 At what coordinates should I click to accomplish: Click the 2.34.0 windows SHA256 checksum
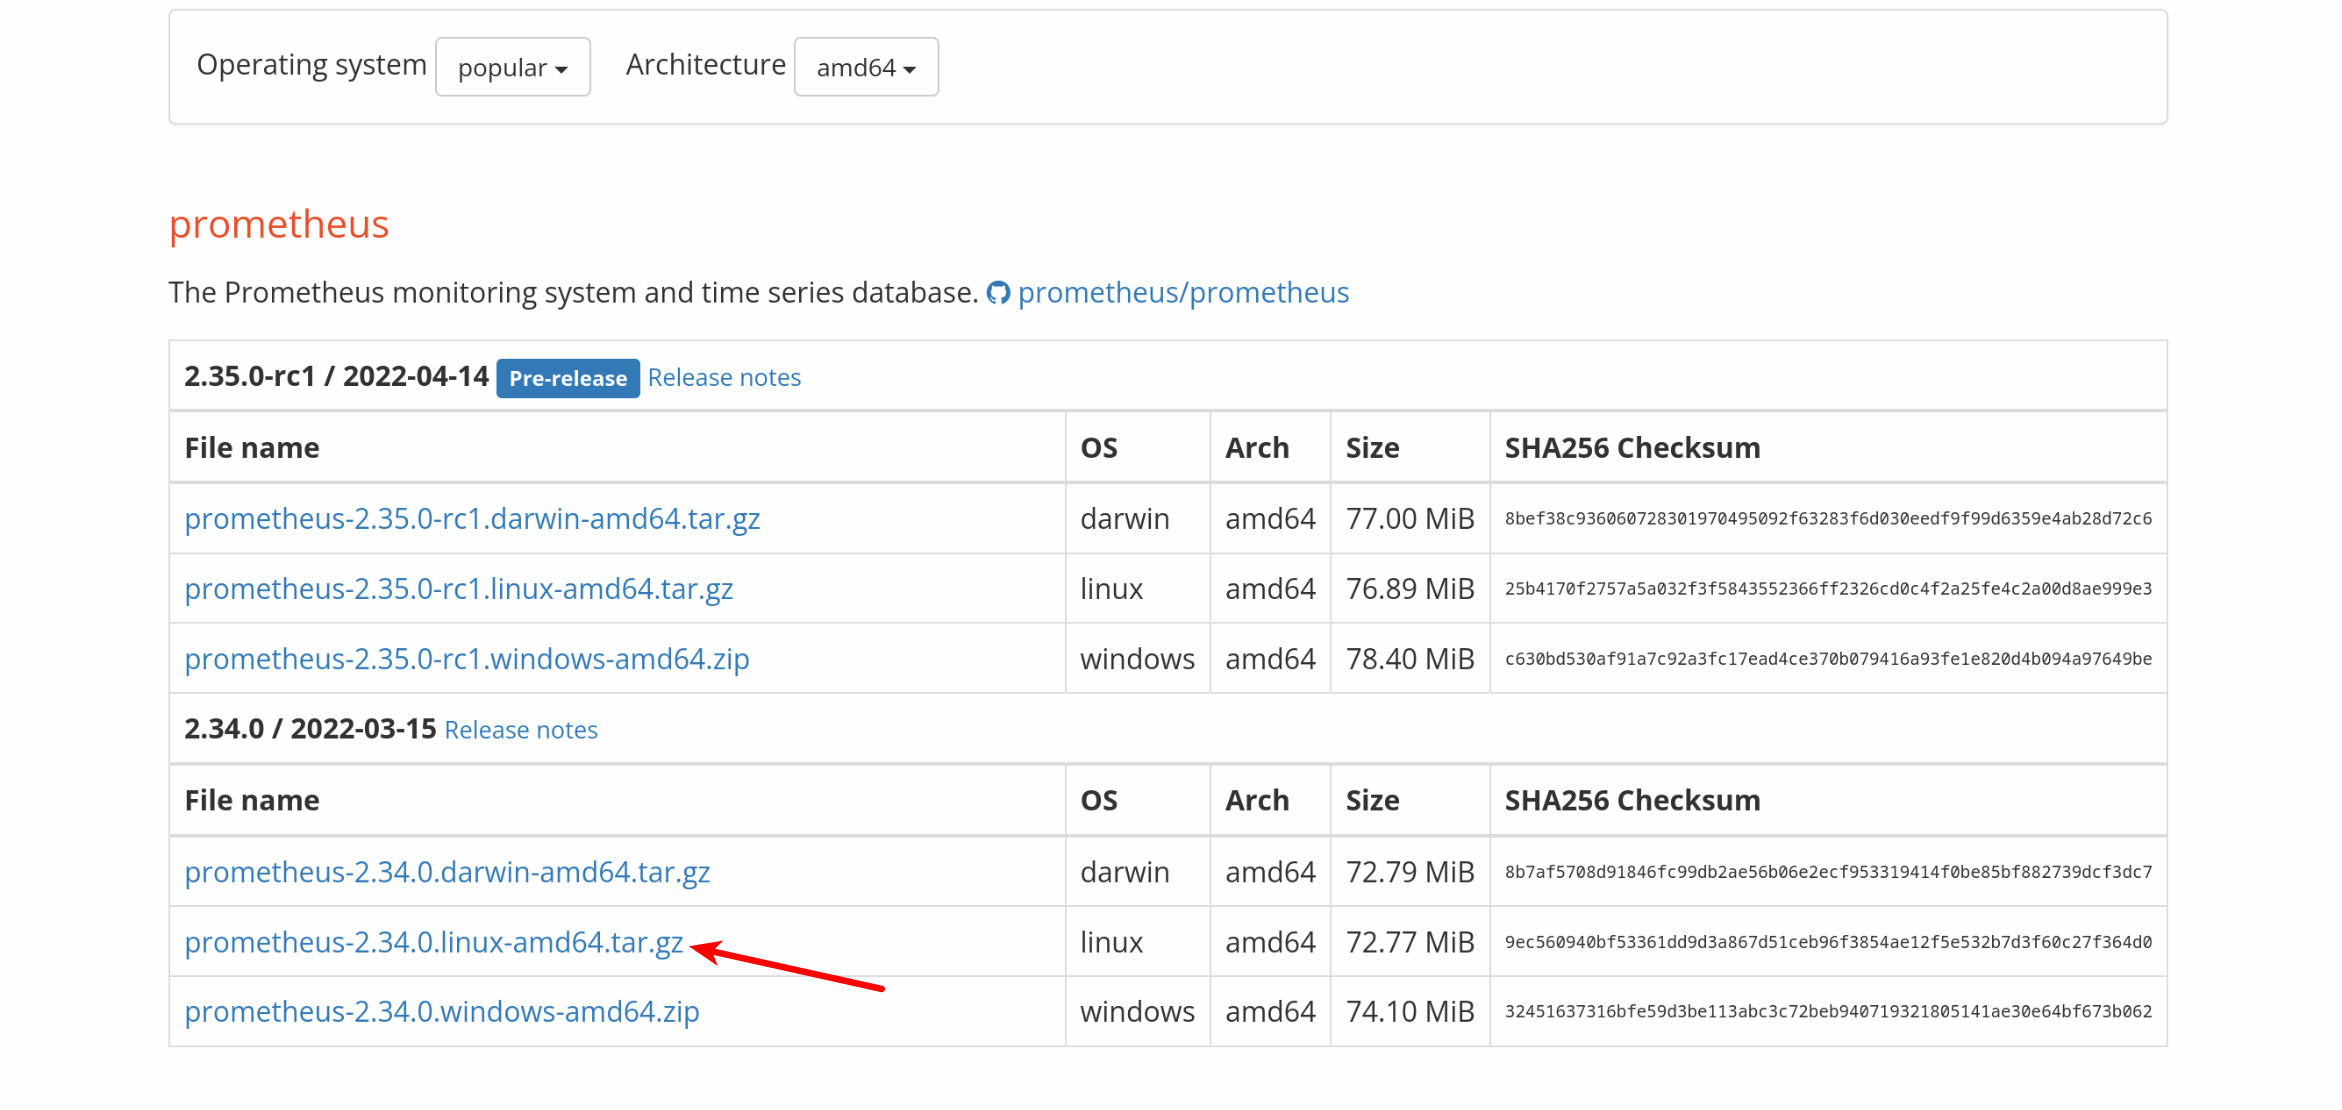click(1827, 1012)
